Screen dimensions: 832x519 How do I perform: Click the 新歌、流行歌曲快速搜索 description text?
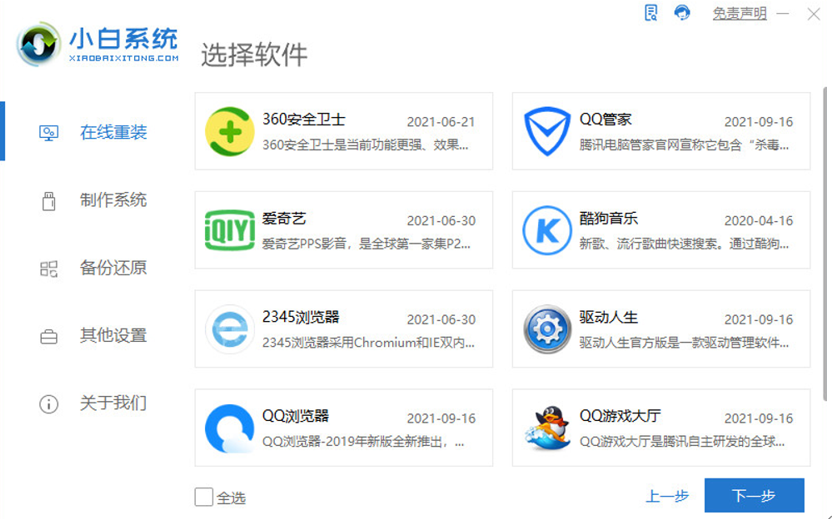[684, 244]
